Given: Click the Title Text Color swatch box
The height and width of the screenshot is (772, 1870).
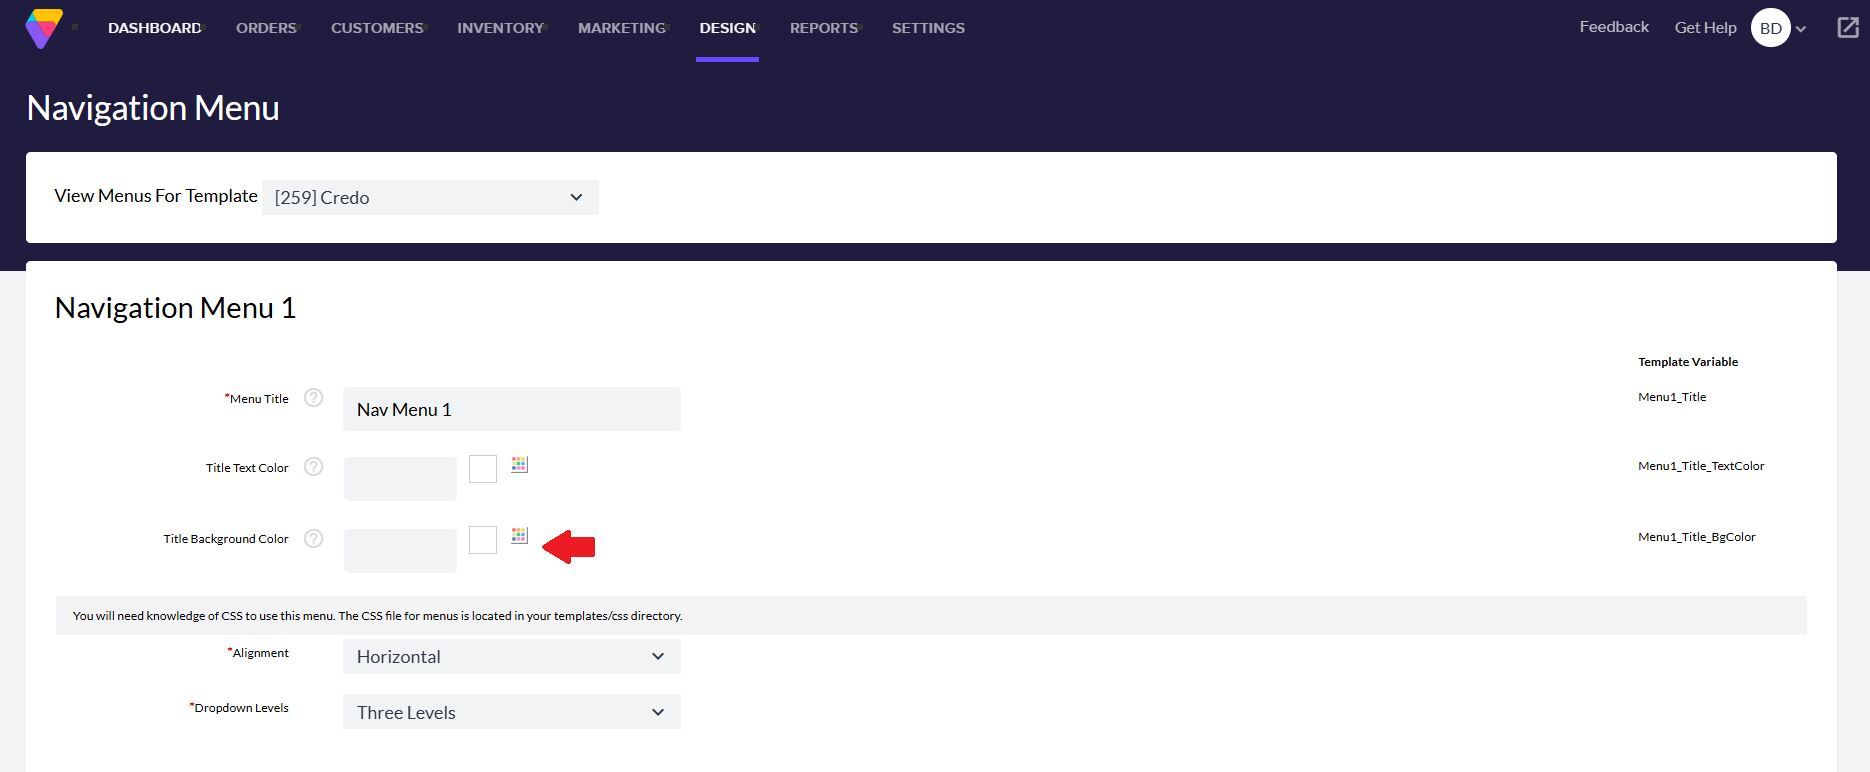Looking at the screenshot, I should [x=483, y=469].
